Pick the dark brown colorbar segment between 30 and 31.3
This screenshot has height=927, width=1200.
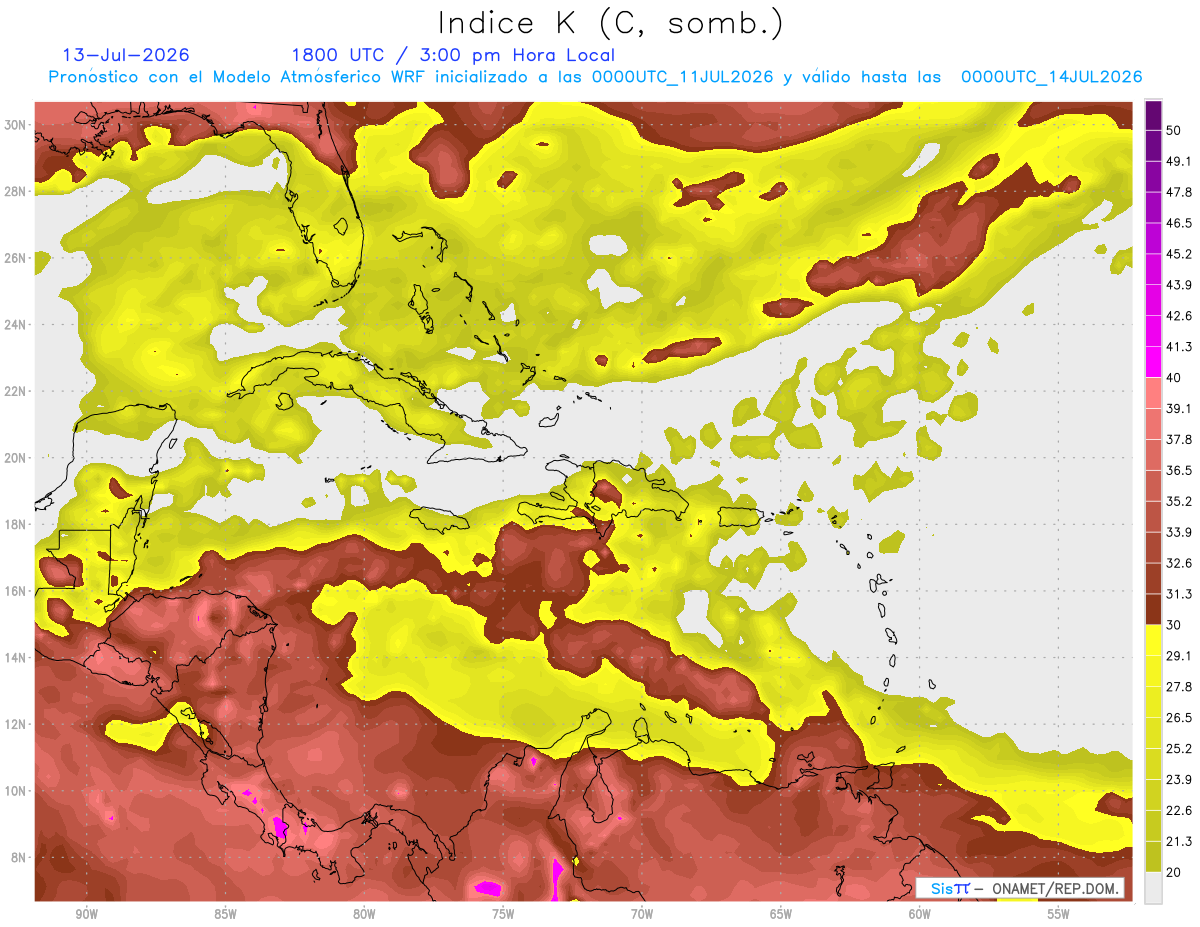point(1153,609)
